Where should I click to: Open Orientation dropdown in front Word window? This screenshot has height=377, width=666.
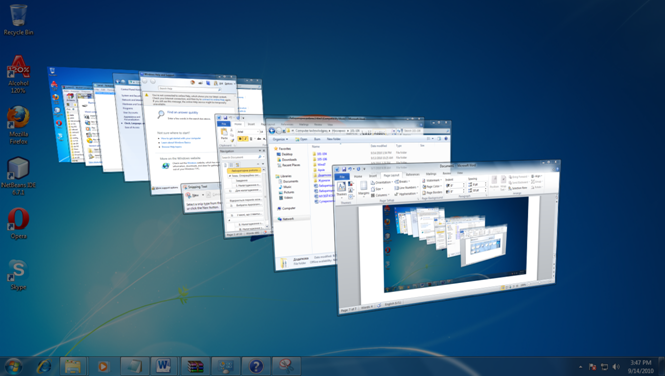(x=381, y=183)
